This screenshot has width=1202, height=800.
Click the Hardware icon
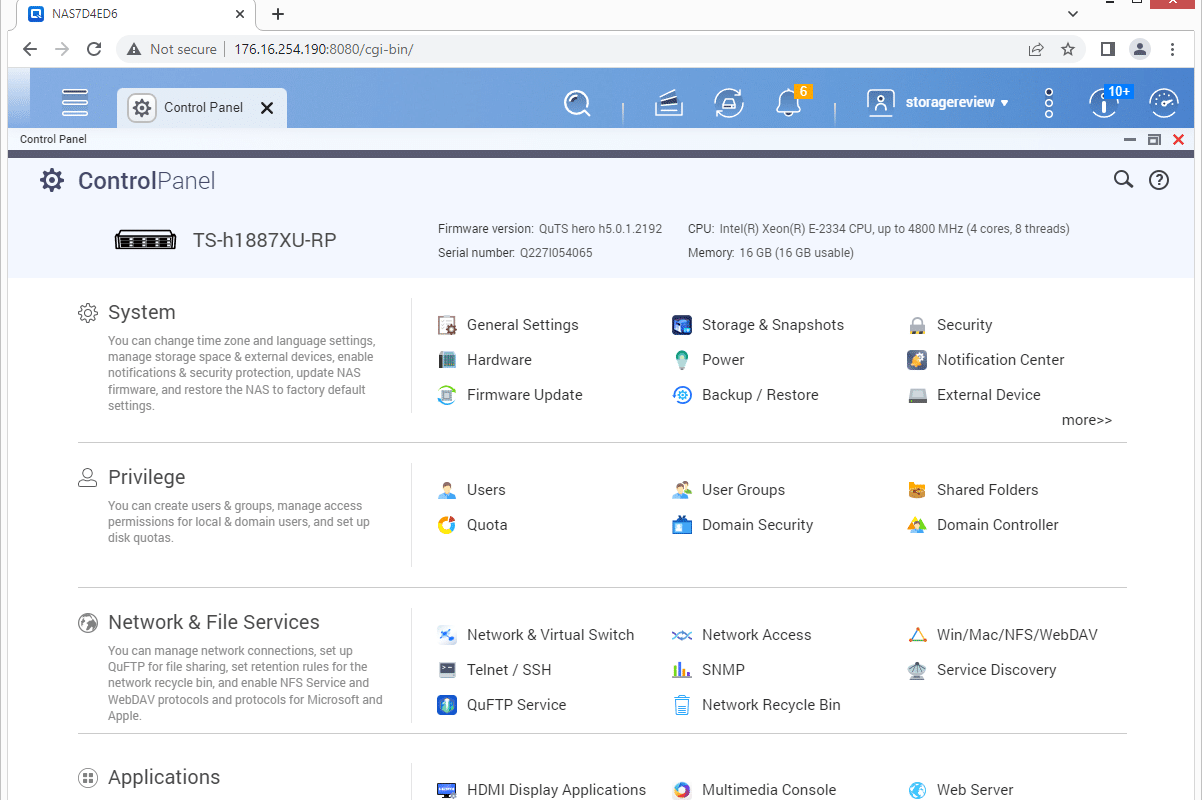coord(448,360)
